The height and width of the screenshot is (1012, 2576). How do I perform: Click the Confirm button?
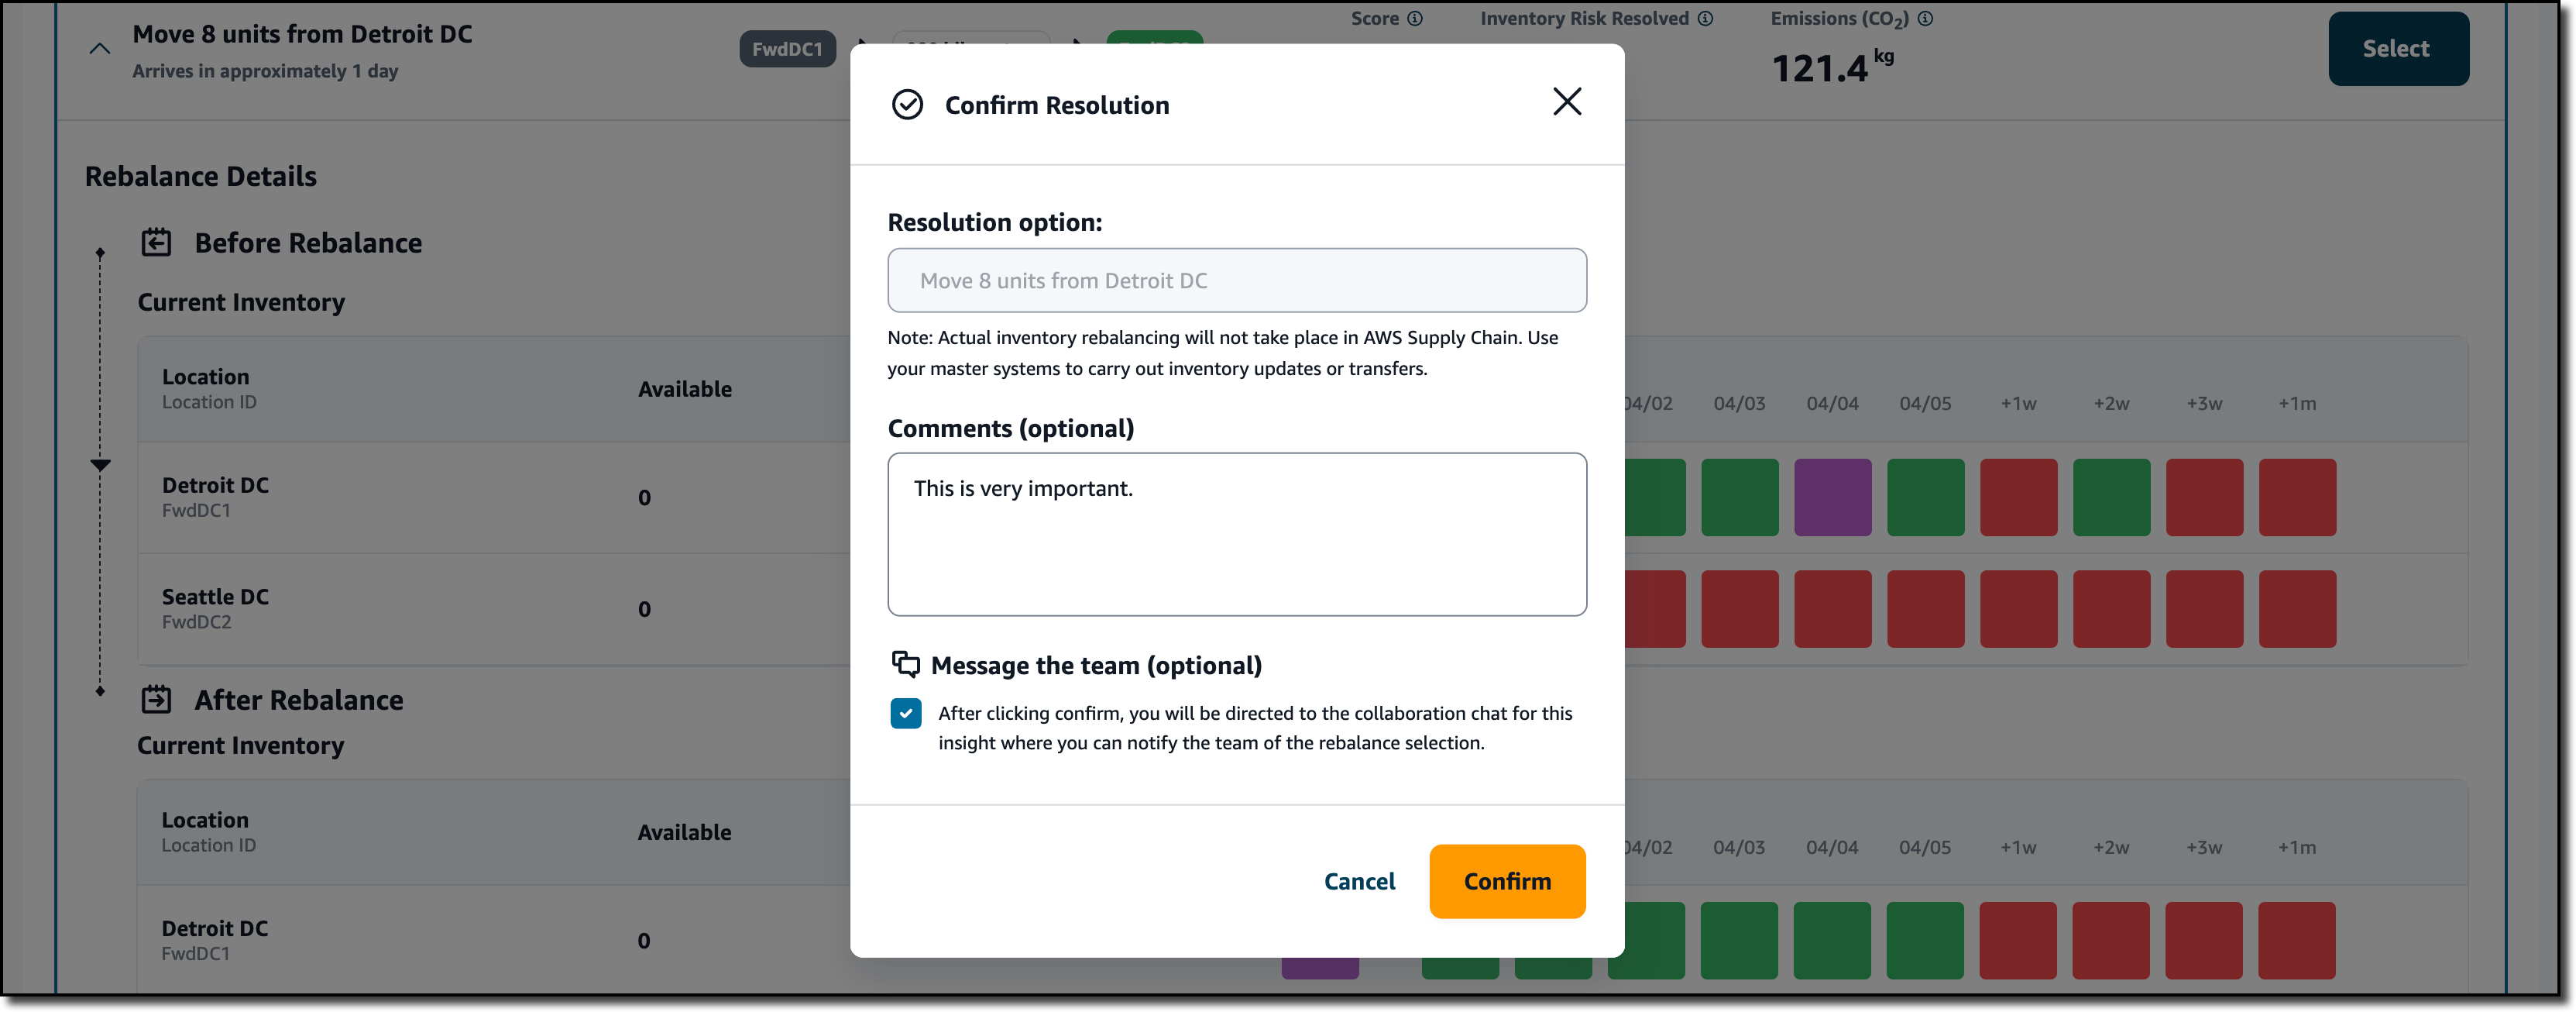point(1507,881)
